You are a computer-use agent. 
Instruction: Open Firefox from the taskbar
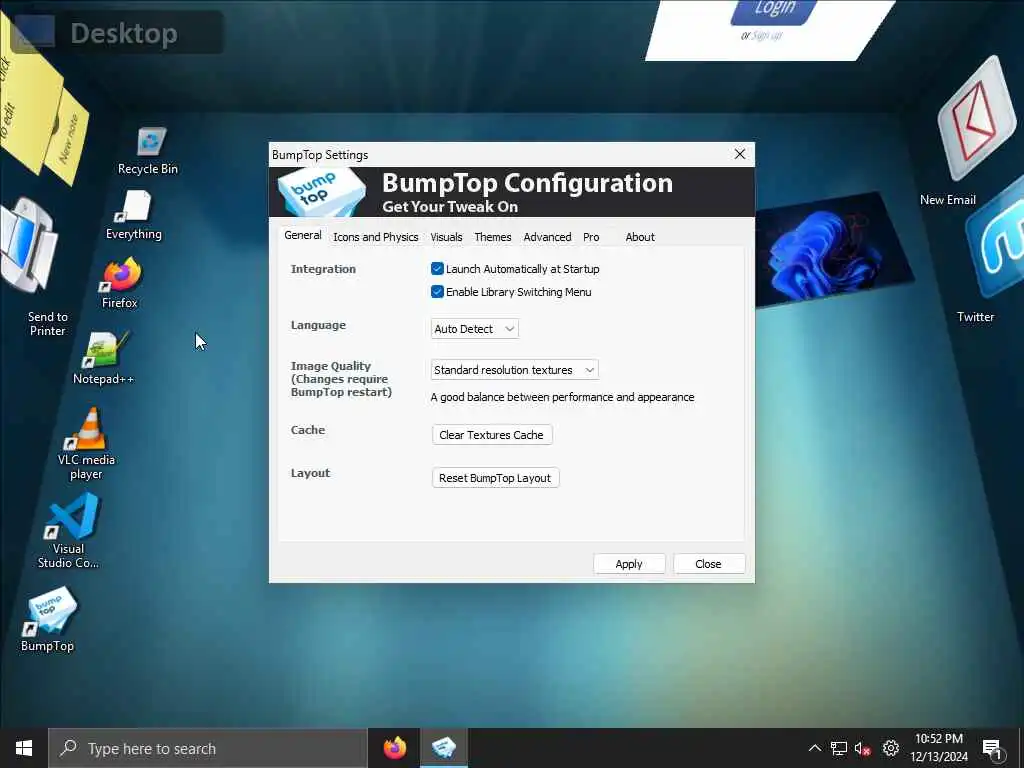pyautogui.click(x=394, y=748)
